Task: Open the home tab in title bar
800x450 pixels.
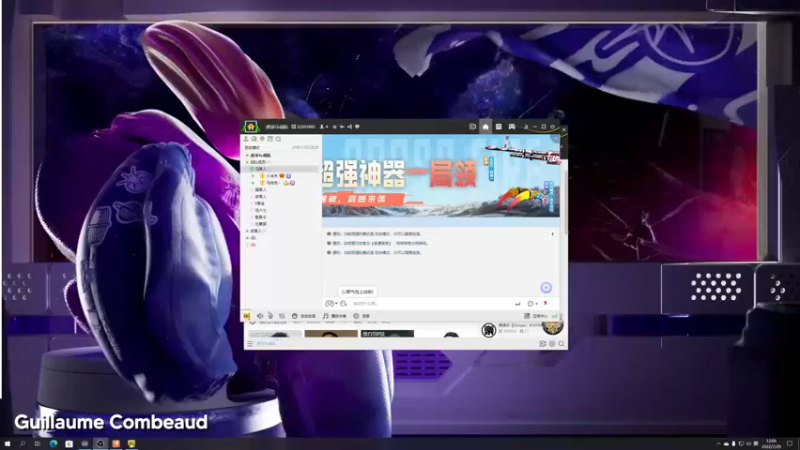Action: coord(485,127)
